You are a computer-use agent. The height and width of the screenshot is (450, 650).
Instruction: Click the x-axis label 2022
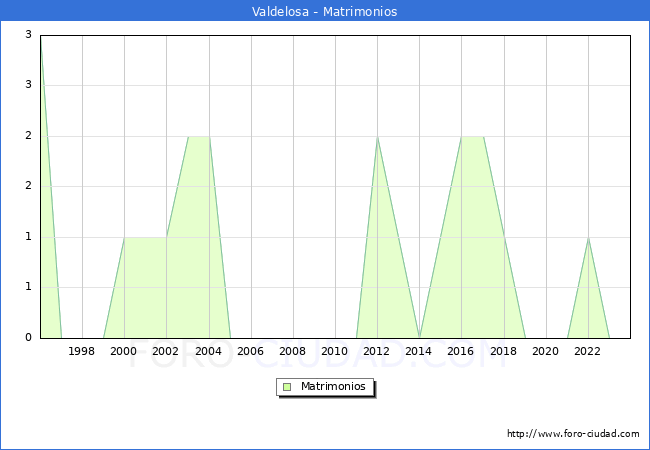(587, 351)
